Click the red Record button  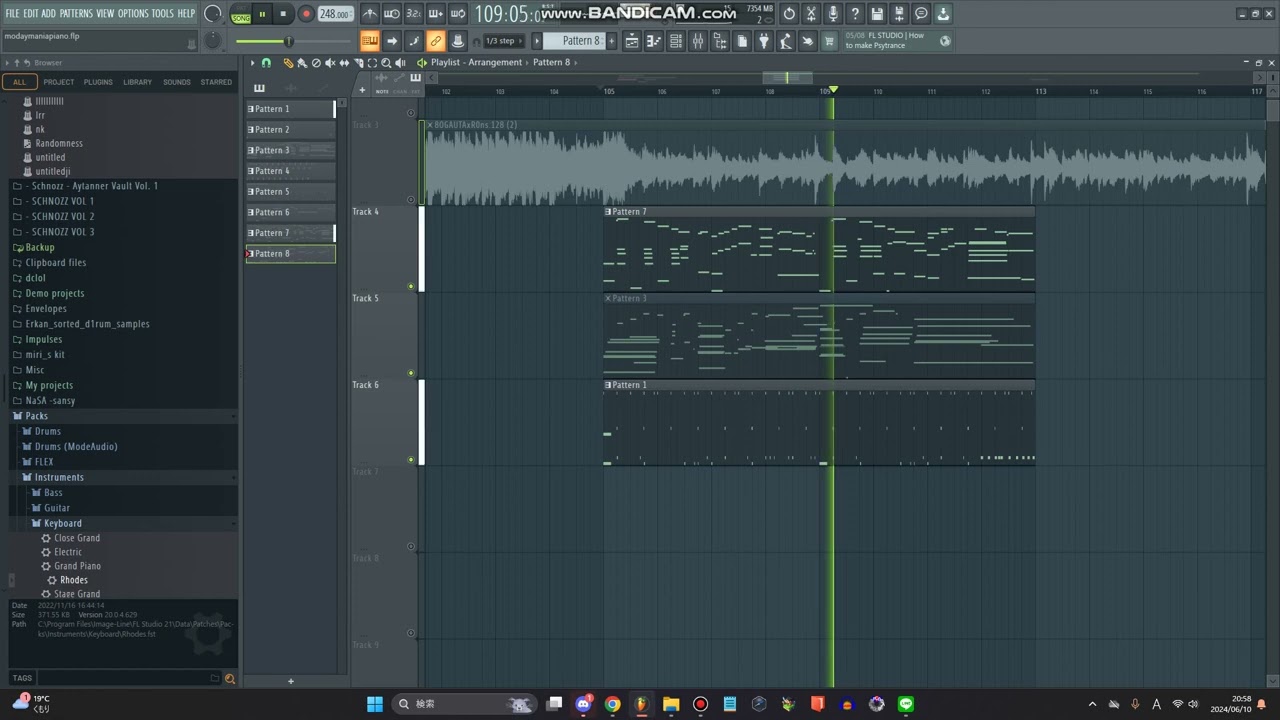(306, 14)
